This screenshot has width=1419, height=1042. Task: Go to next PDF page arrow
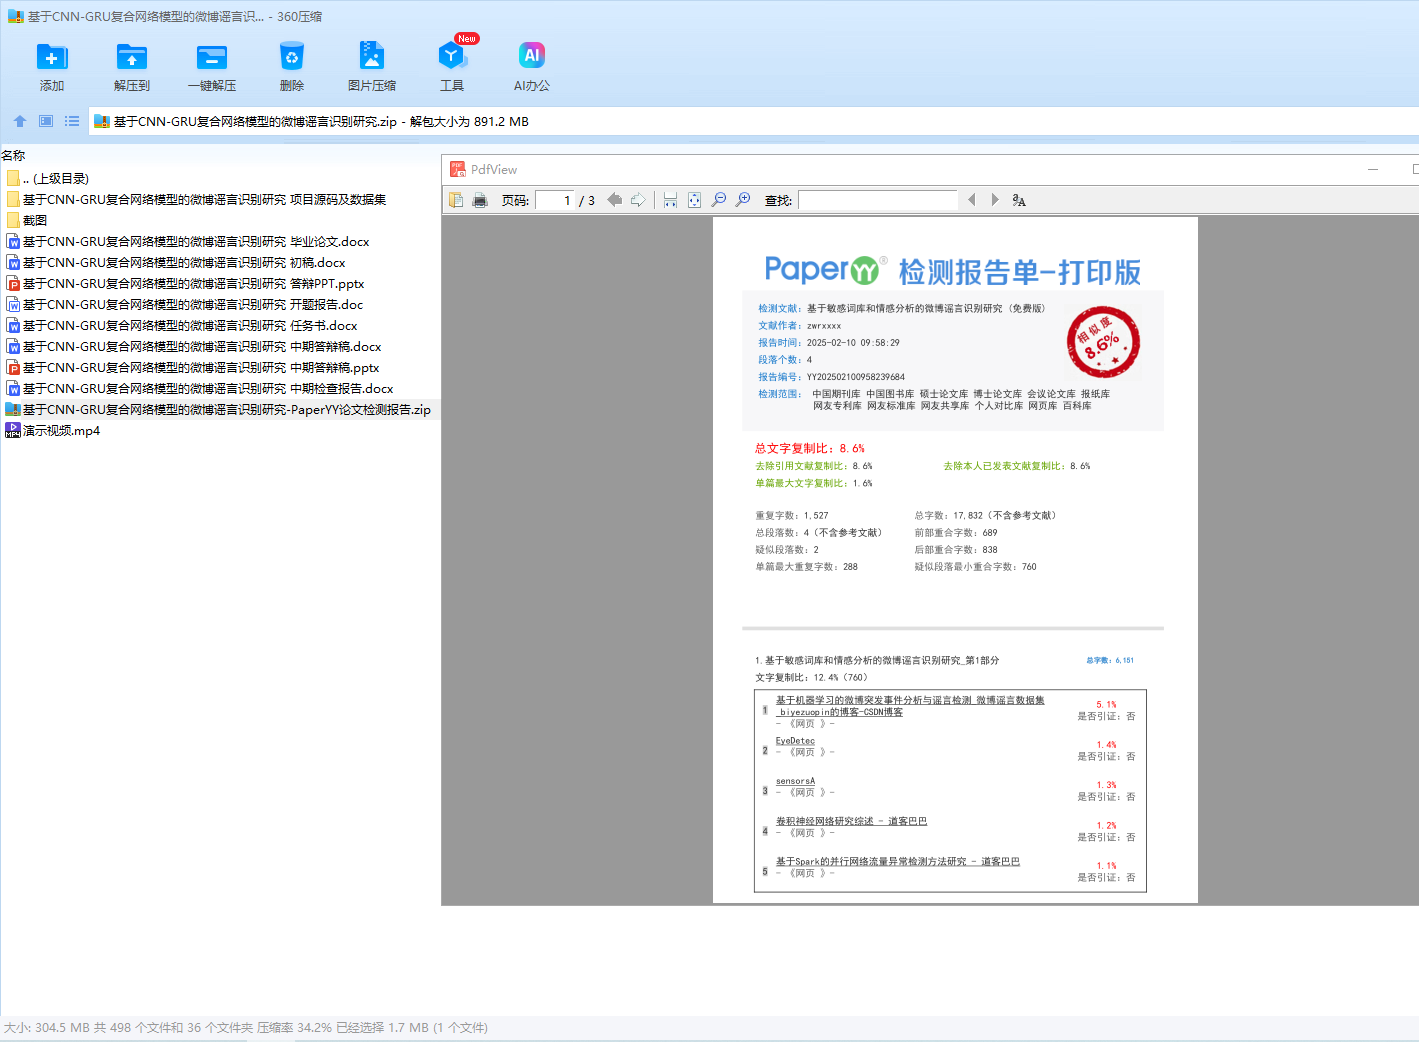638,200
